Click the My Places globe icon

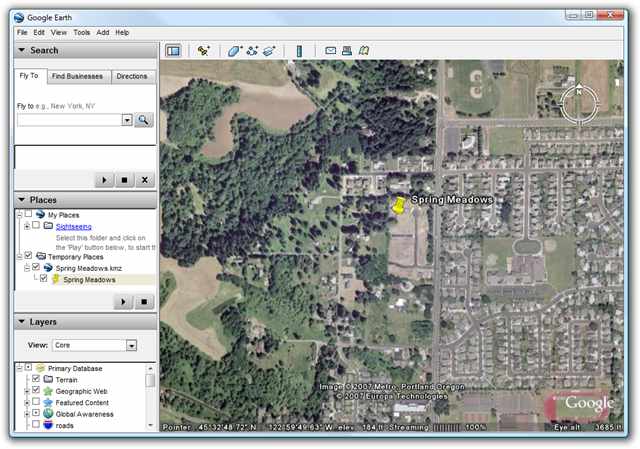40,214
